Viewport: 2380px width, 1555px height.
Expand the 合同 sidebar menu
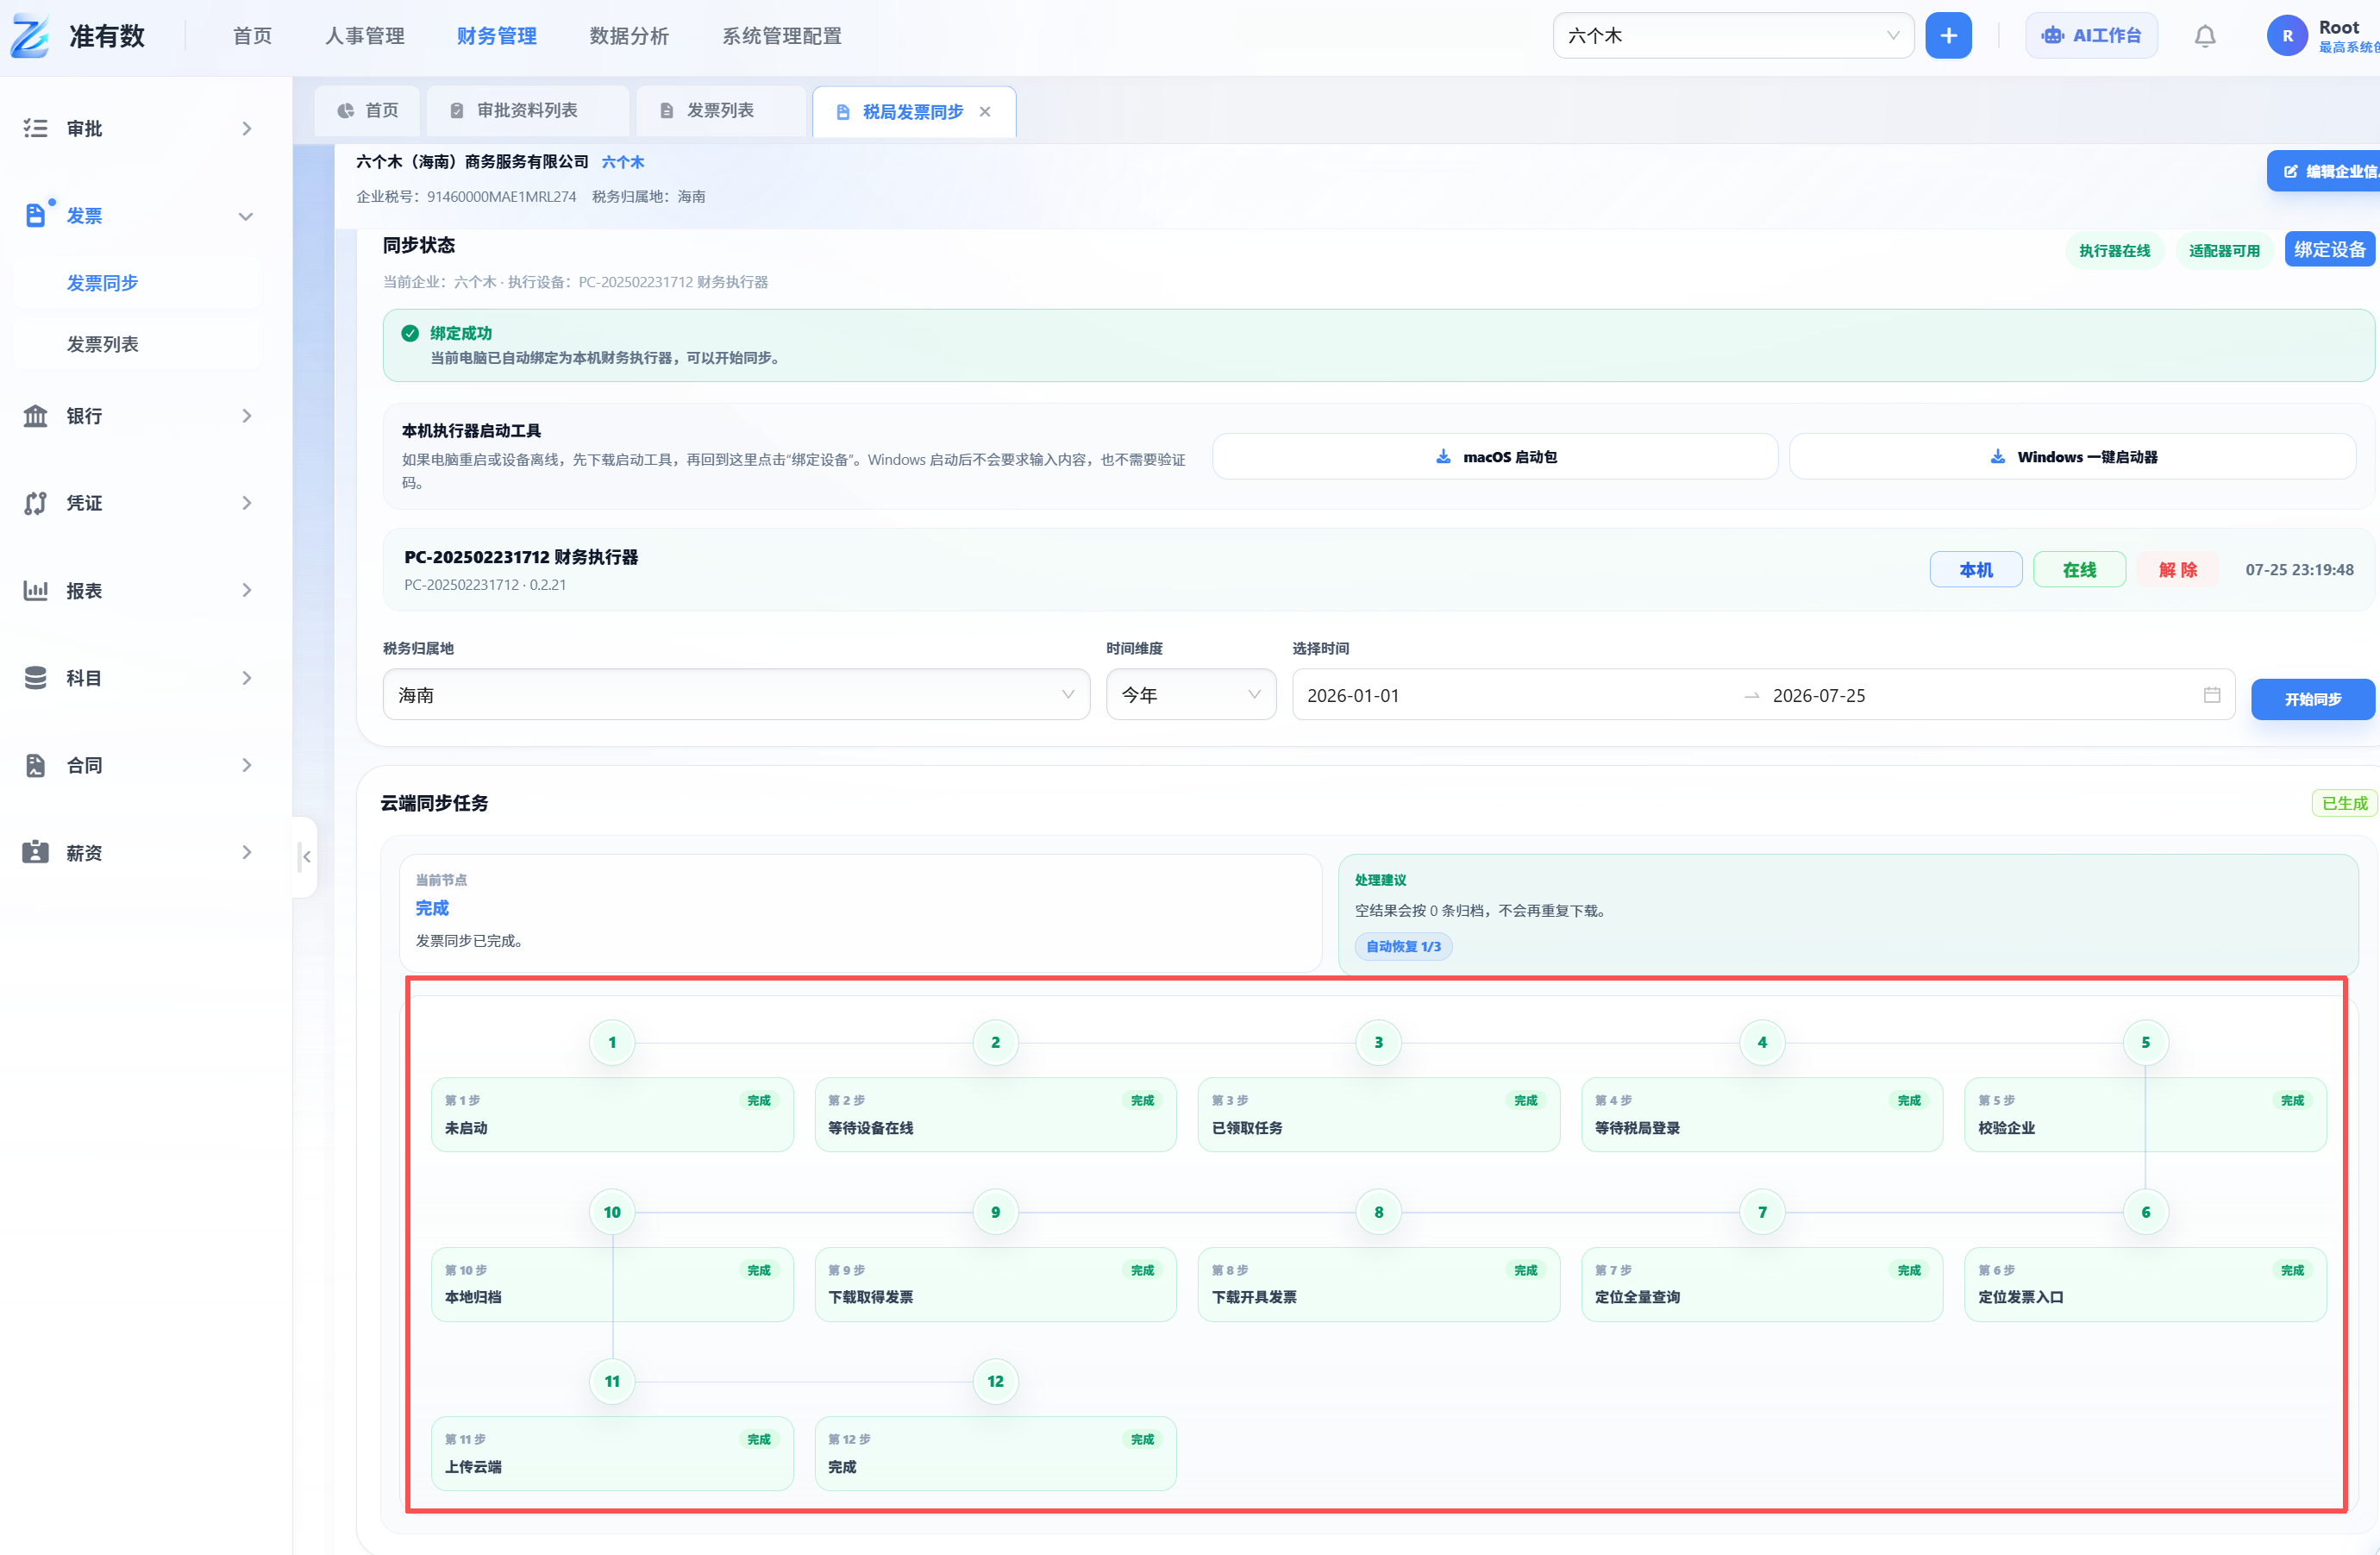(247, 765)
